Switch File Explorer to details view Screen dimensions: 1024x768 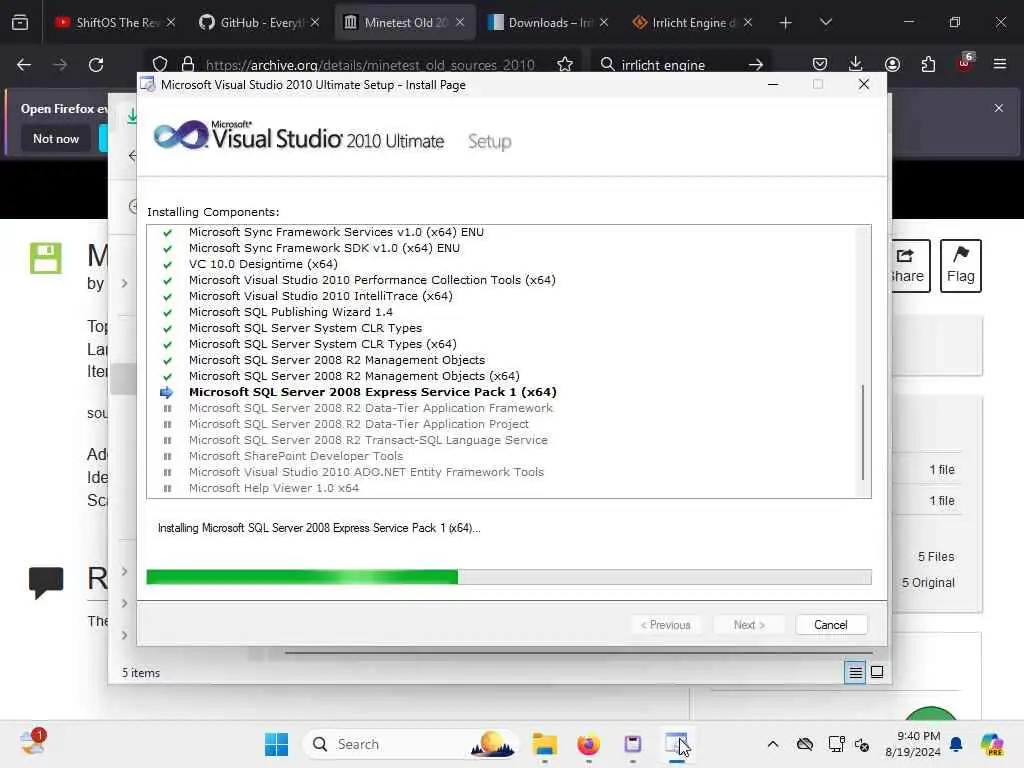tap(855, 672)
